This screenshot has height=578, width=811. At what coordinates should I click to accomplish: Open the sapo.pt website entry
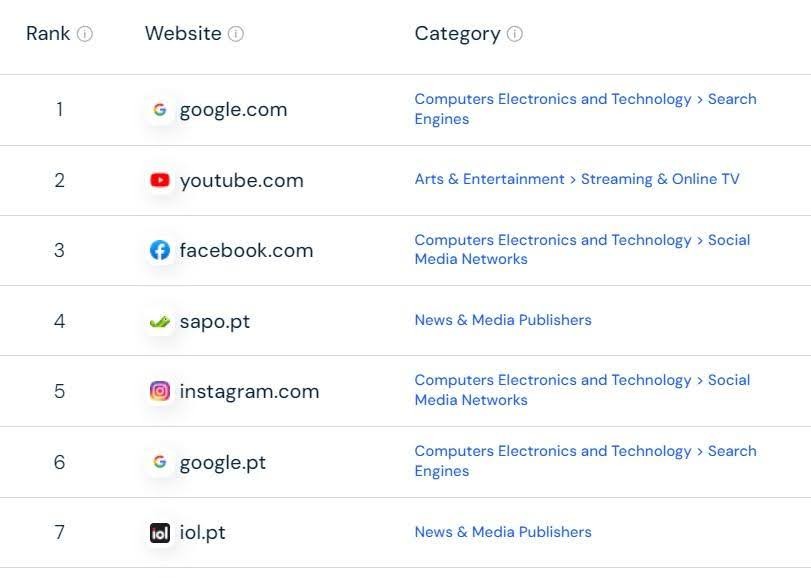[x=215, y=322]
